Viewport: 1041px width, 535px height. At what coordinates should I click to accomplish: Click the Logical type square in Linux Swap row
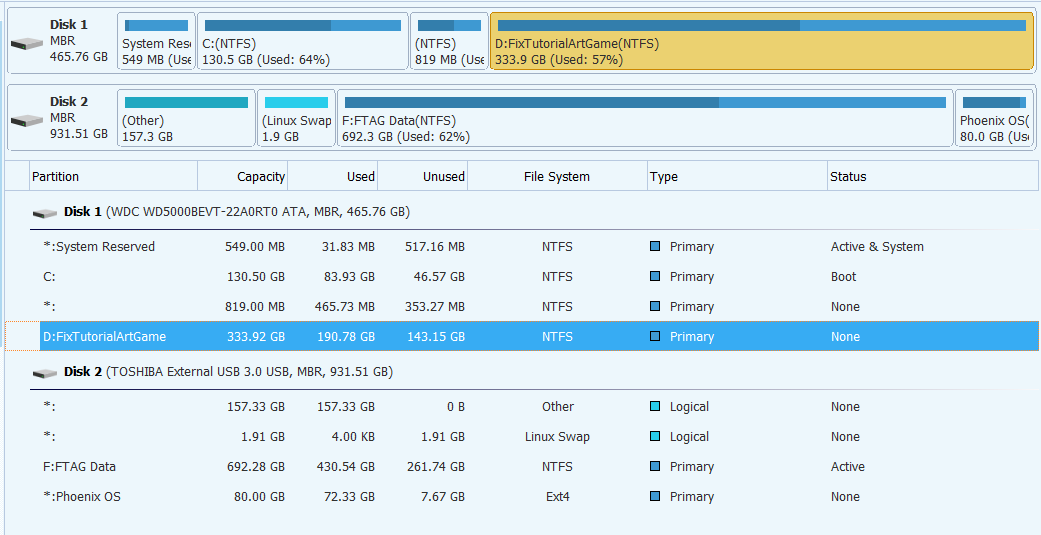click(x=655, y=436)
